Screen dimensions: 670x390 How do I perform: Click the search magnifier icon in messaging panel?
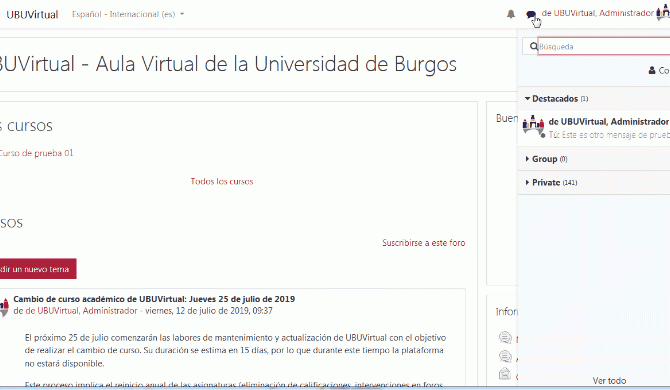533,46
